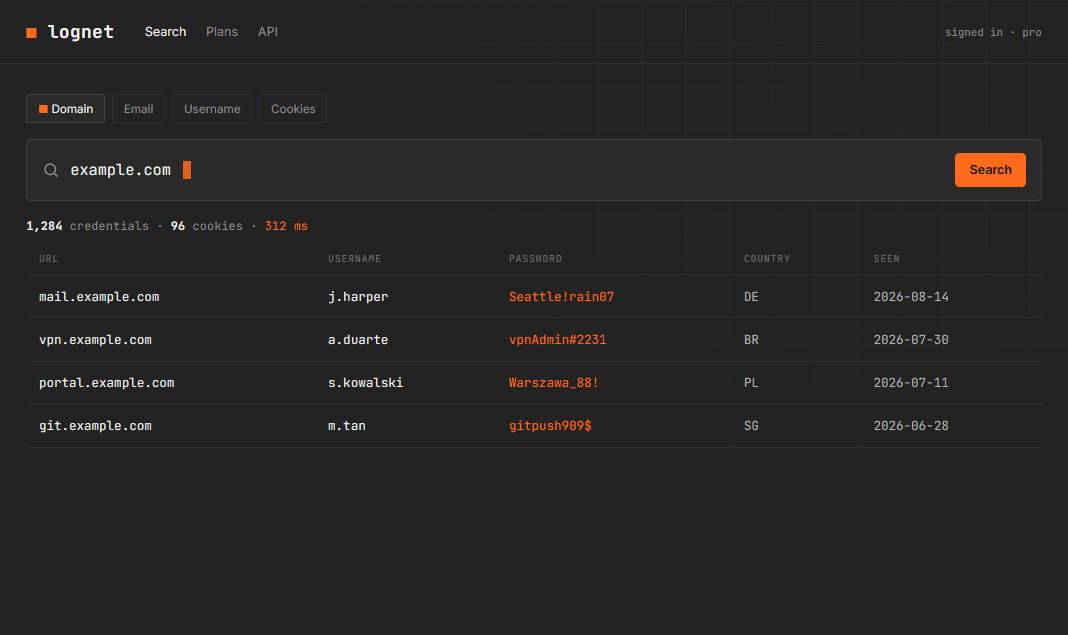Click the COUNTRY column header
The width and height of the screenshot is (1068, 635).
coord(767,259)
